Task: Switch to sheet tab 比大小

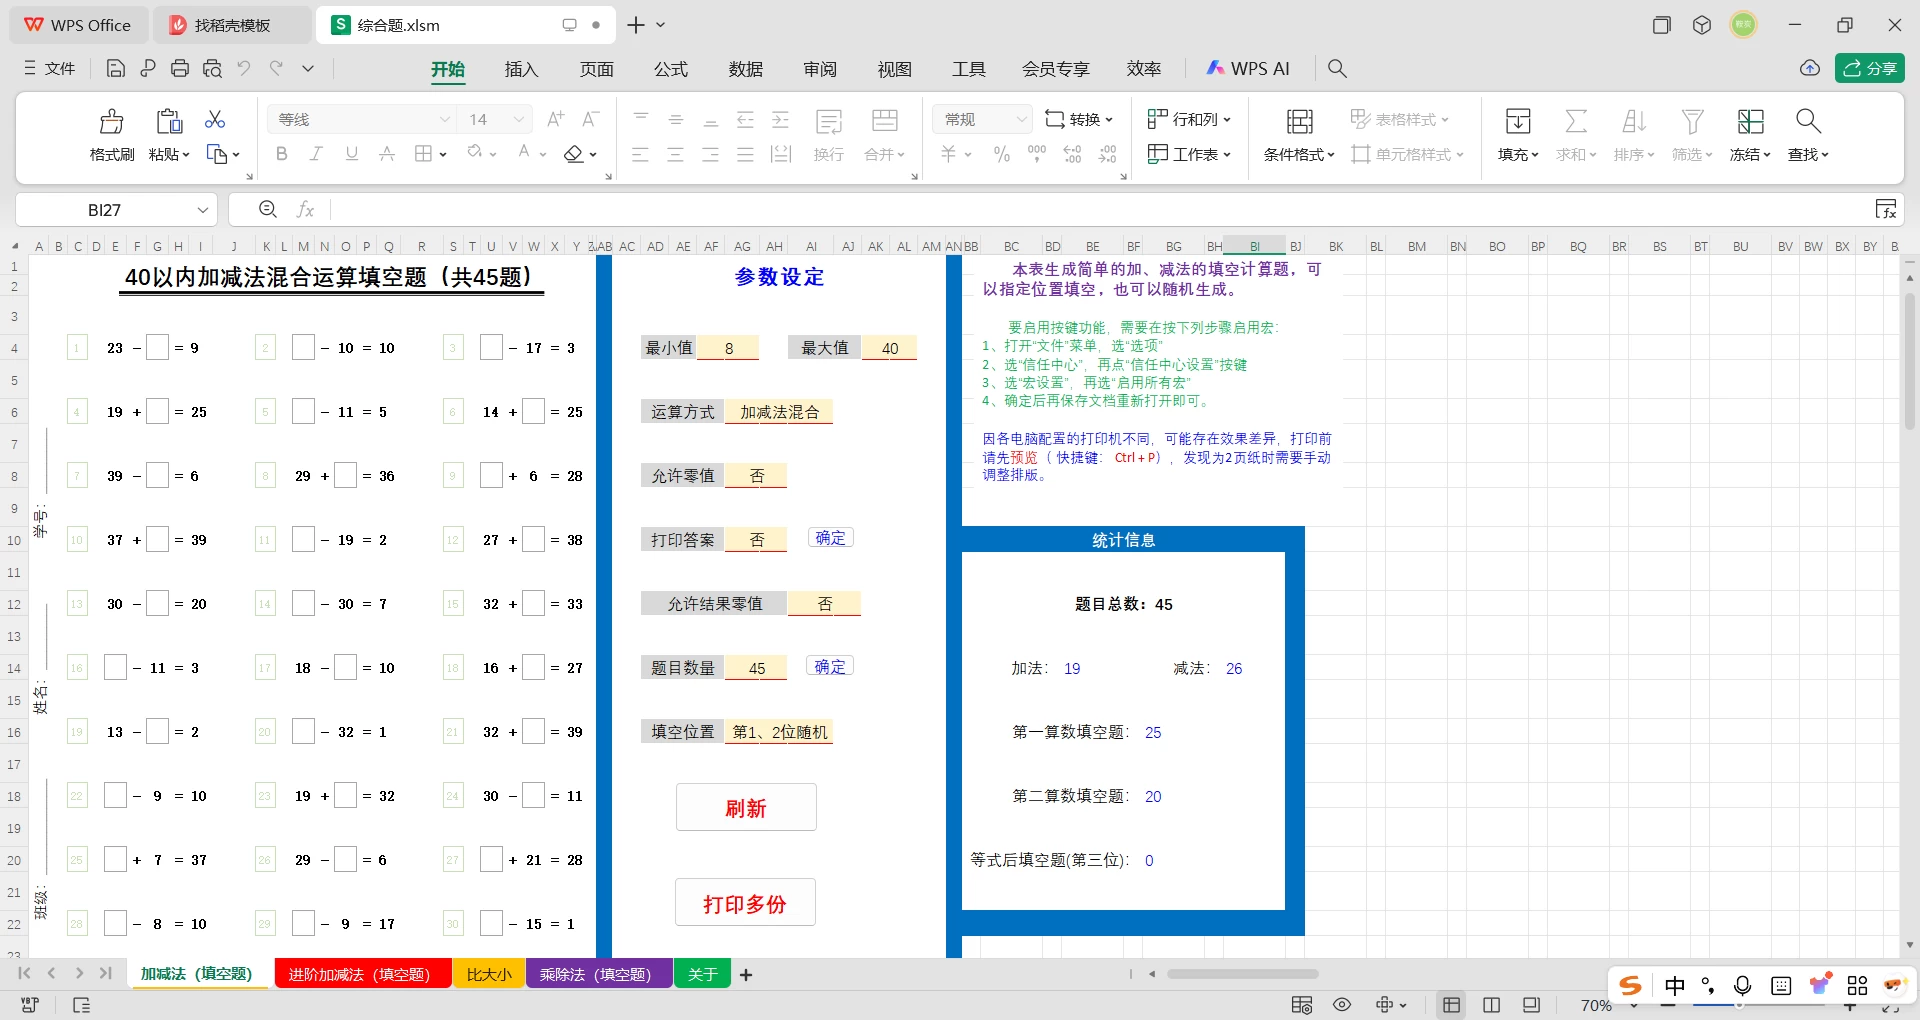Action: 489,974
